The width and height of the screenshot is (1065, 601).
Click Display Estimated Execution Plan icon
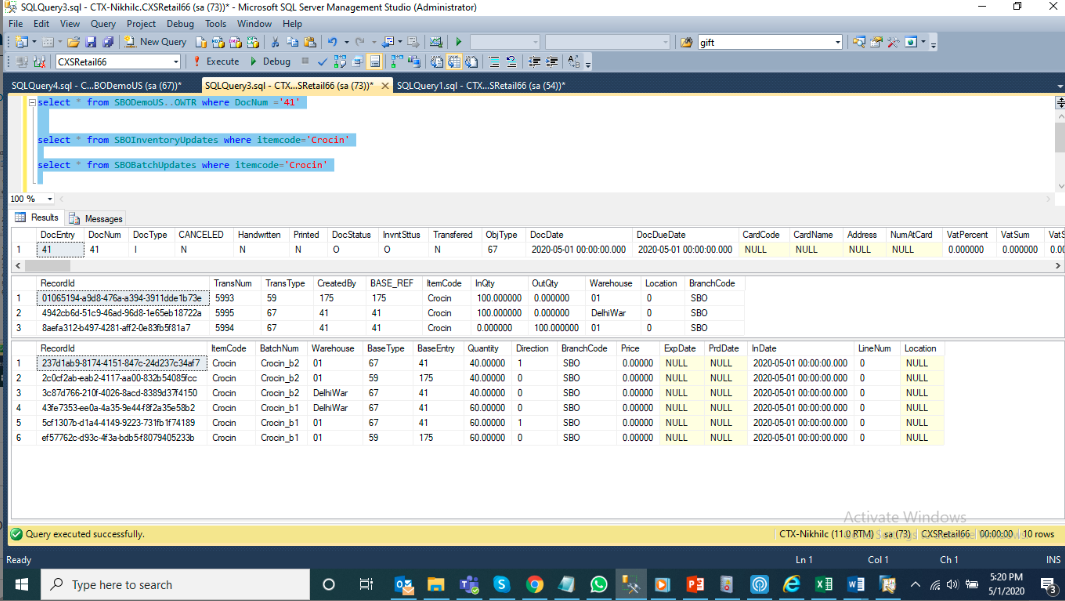340,62
